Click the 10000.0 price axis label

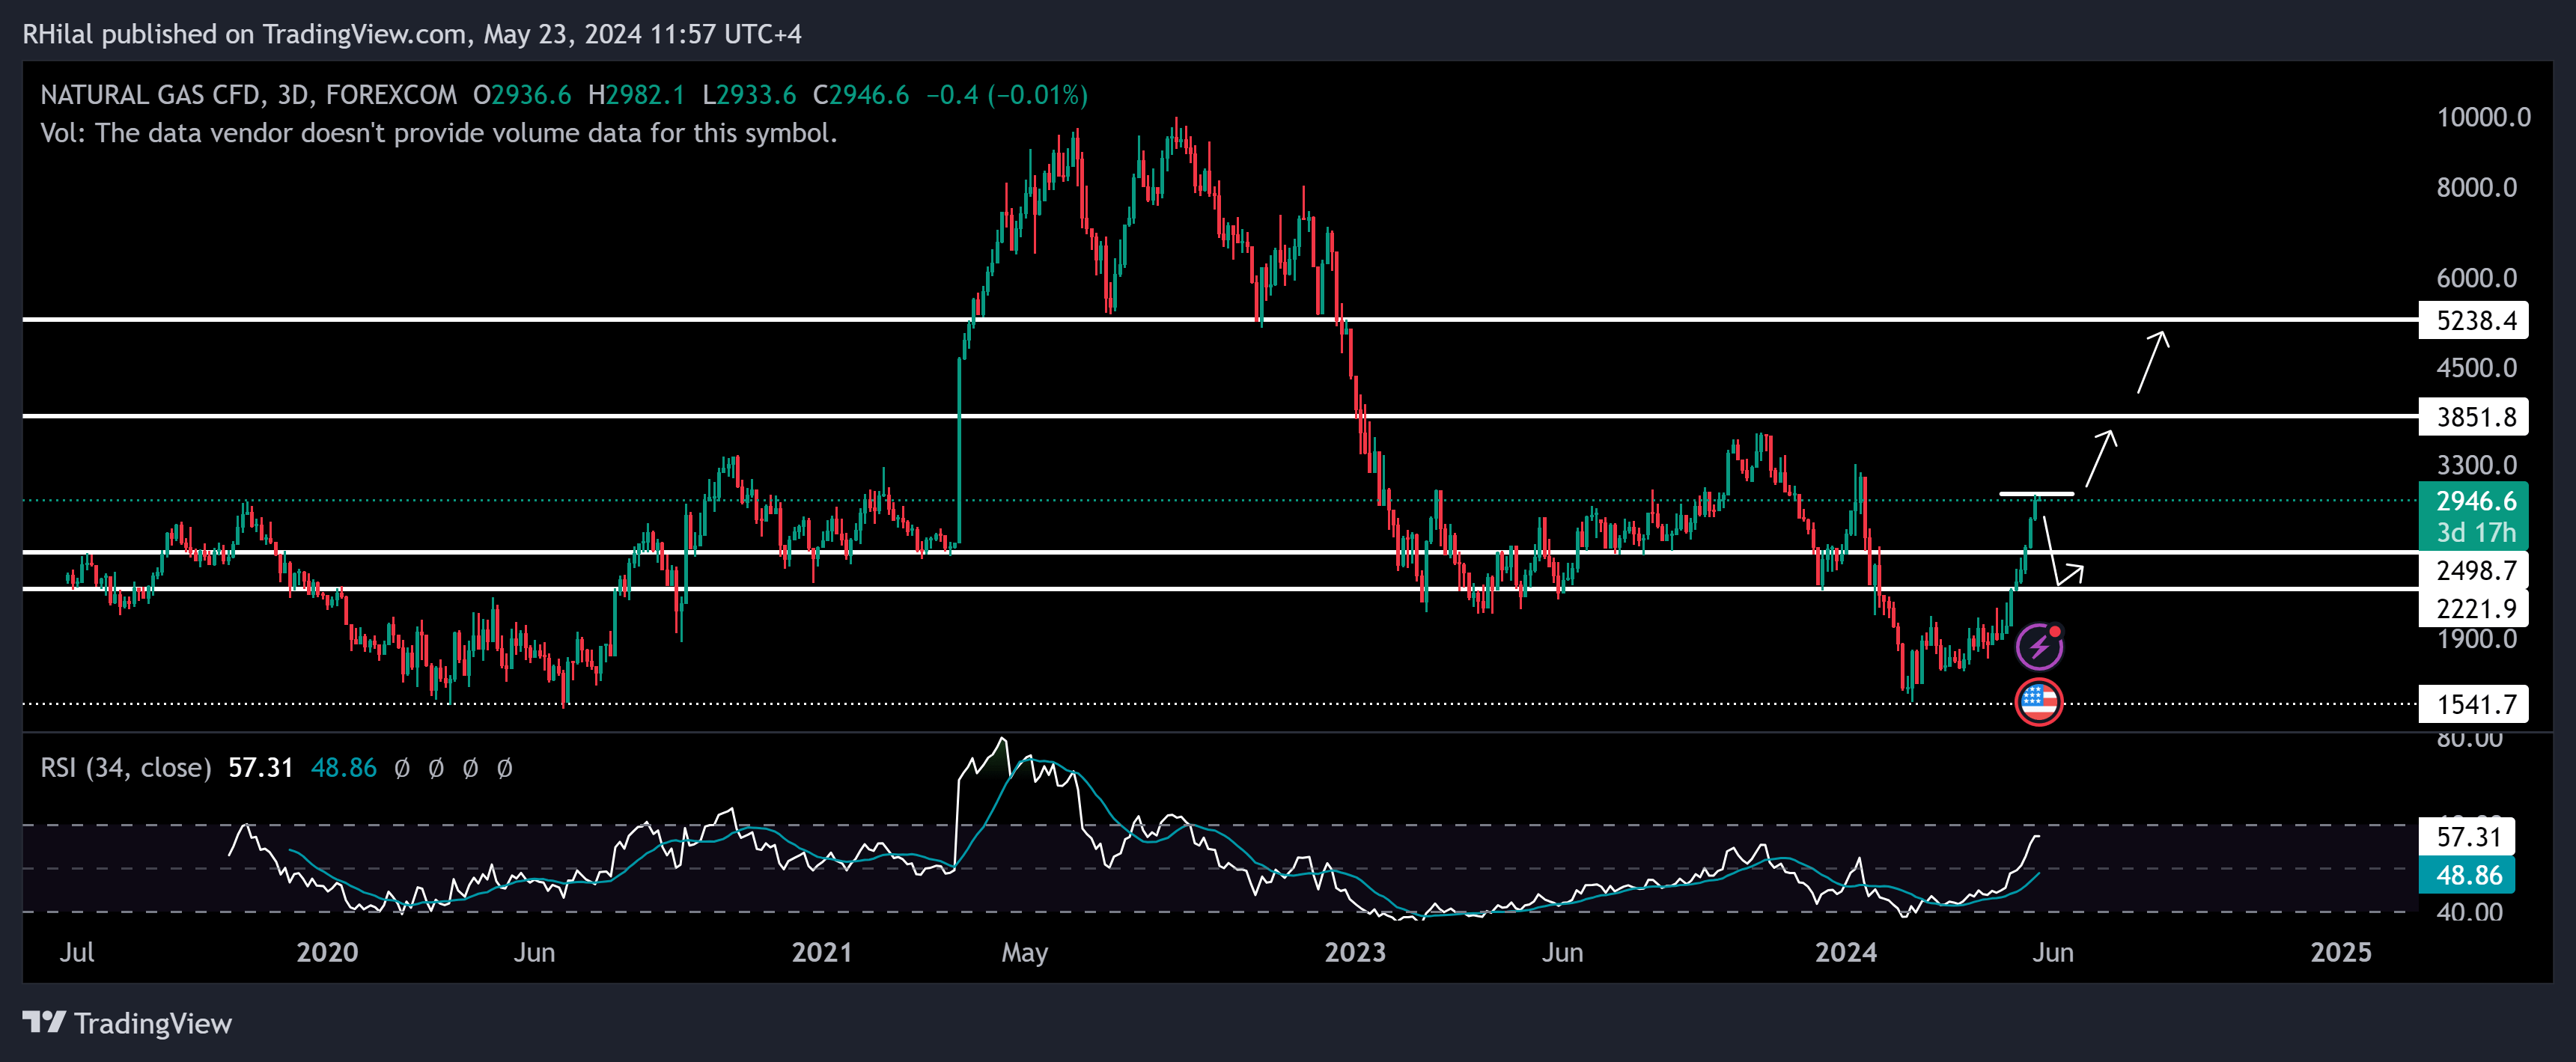[x=2484, y=117]
